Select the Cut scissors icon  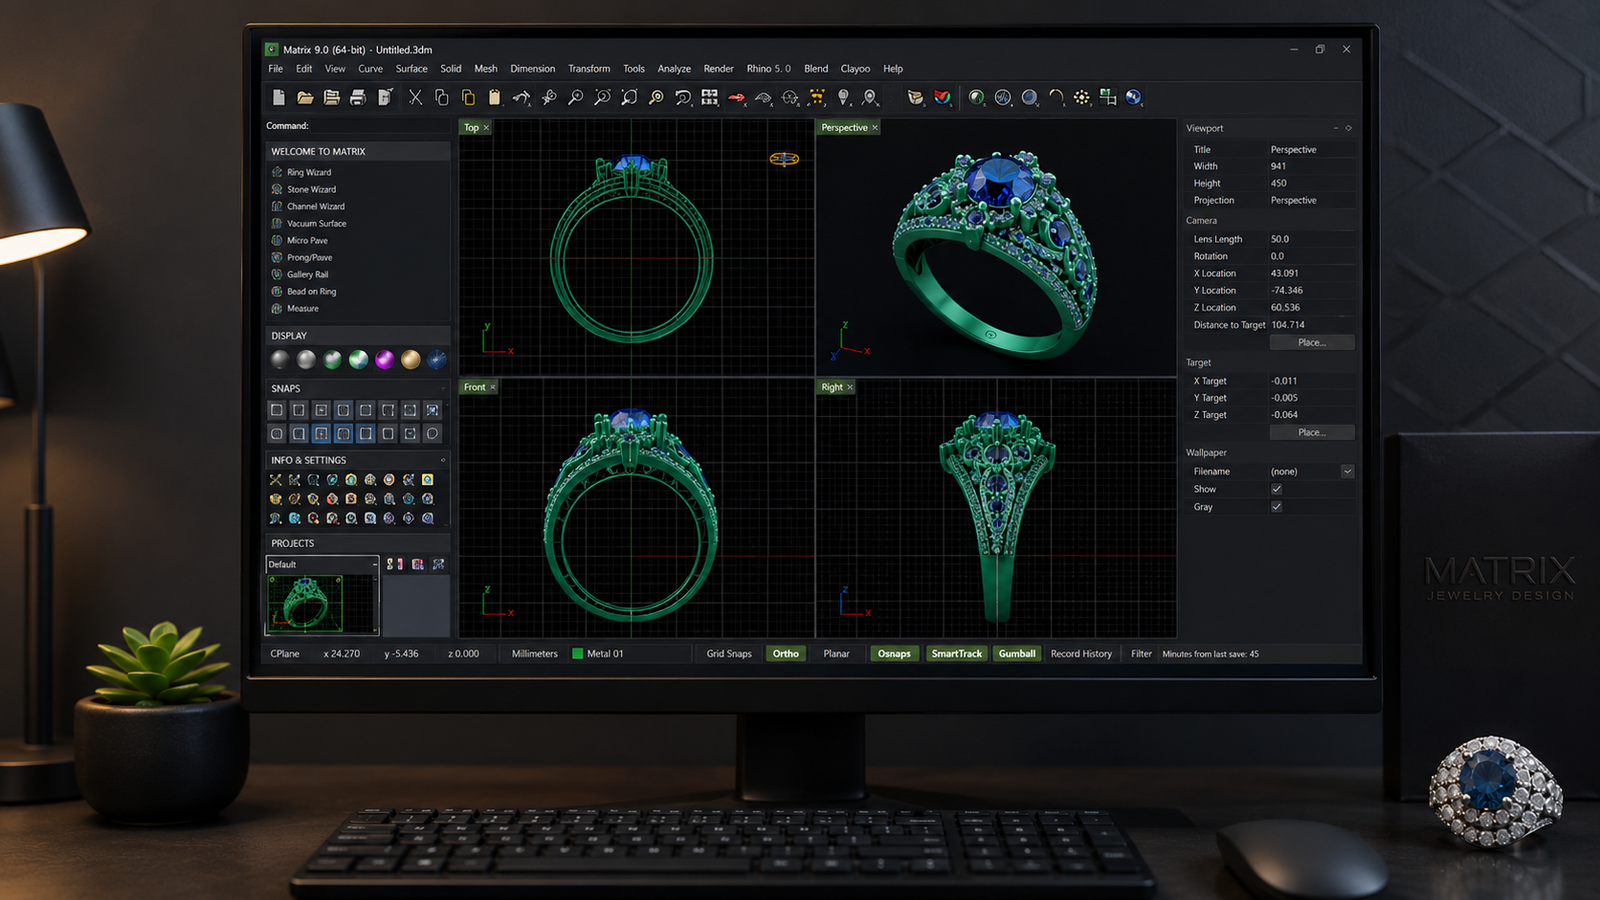(415, 97)
